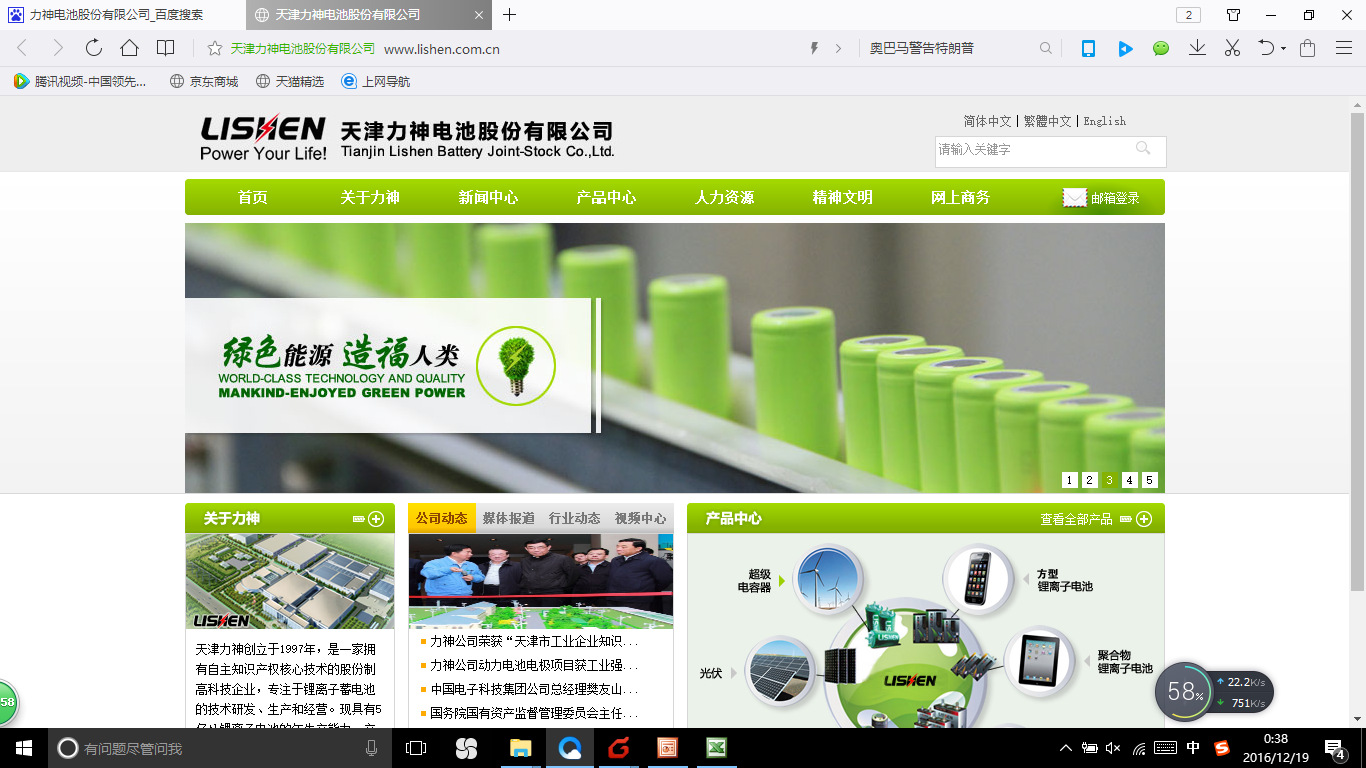
Task: Open the 精神文明 navigation menu
Action: click(x=842, y=198)
